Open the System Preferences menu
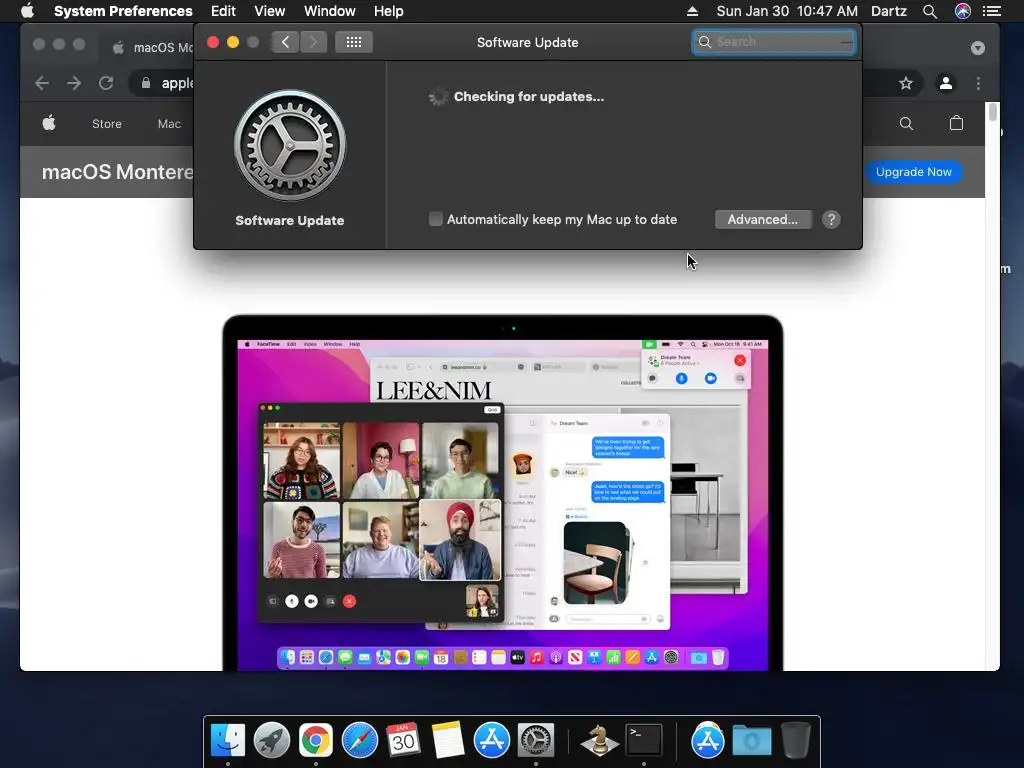 [123, 11]
